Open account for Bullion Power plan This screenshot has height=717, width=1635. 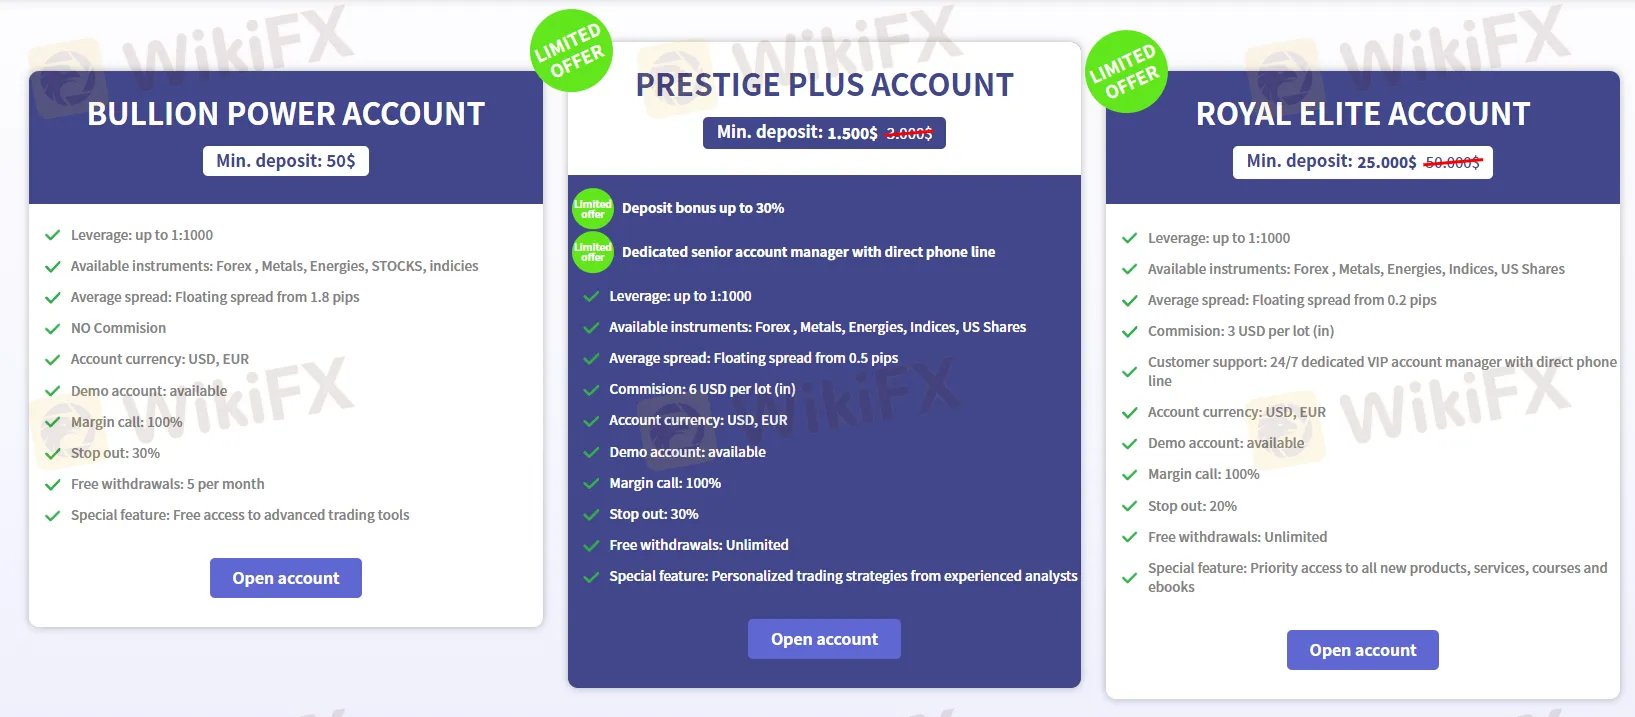pos(285,578)
